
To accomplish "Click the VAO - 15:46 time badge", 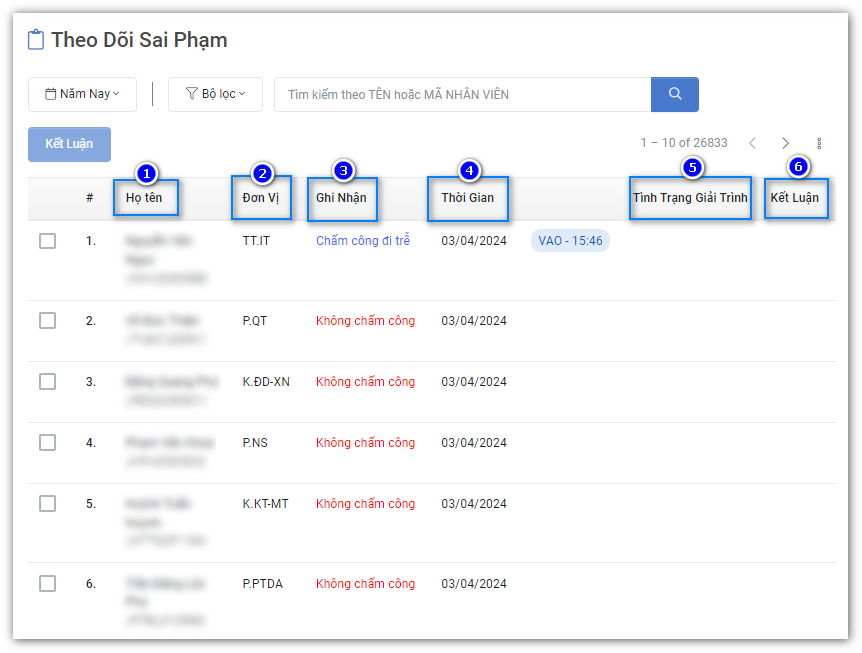I will [570, 241].
